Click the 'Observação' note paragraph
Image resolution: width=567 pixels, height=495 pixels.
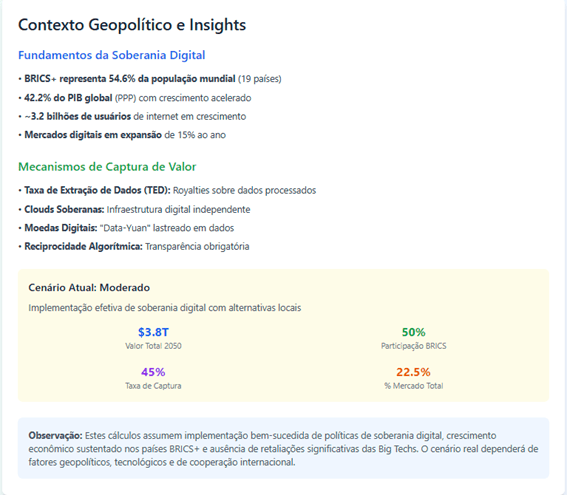click(x=283, y=449)
